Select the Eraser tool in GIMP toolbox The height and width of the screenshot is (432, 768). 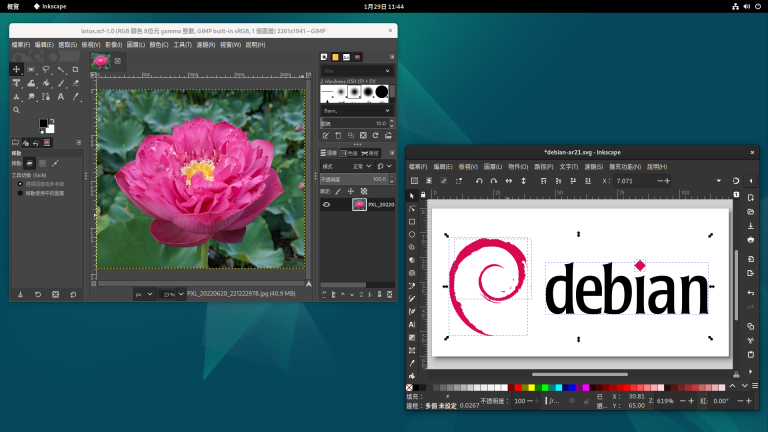(75, 83)
